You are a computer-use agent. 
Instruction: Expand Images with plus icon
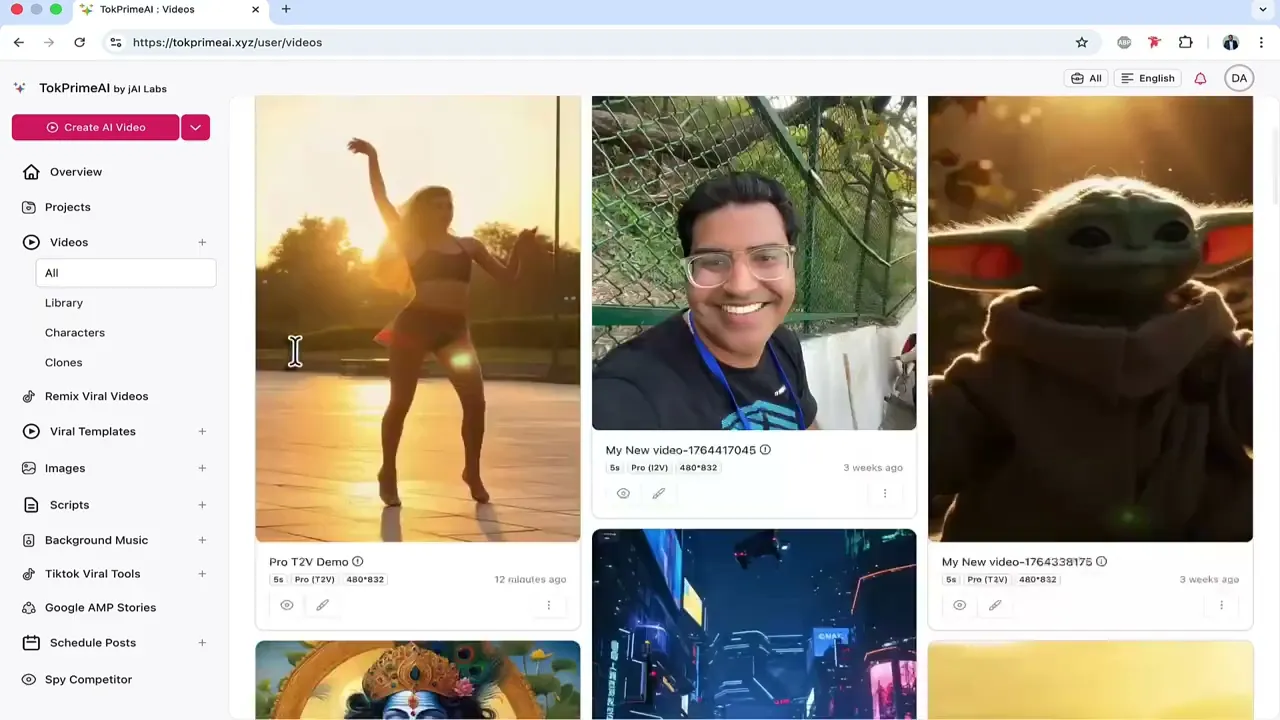[x=202, y=468]
